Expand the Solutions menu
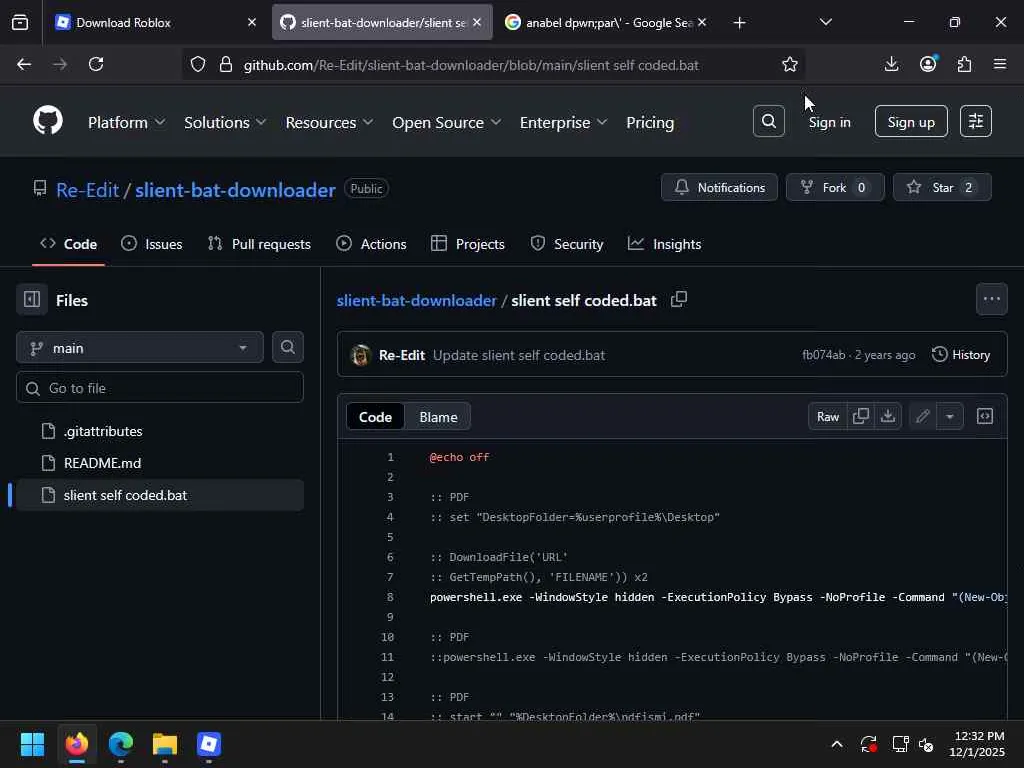The height and width of the screenshot is (768, 1024). tap(225, 122)
